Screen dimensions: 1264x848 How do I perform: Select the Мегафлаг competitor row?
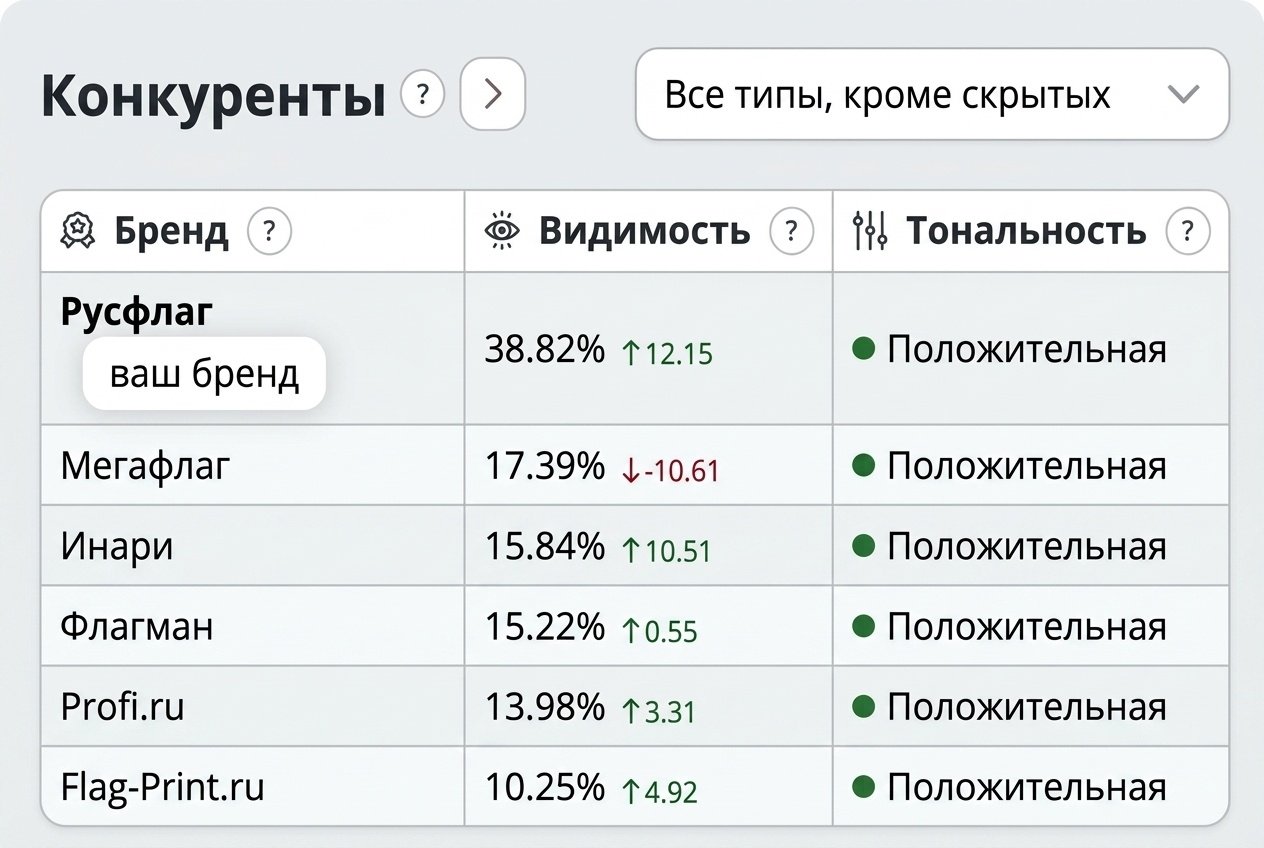click(x=635, y=466)
